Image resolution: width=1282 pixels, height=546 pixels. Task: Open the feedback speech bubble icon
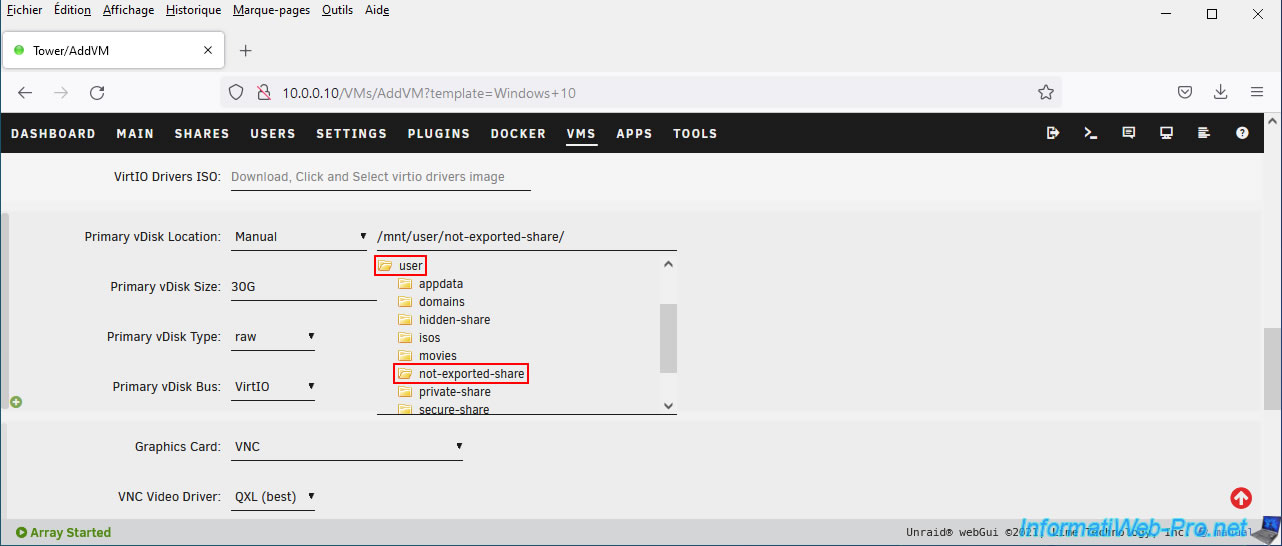click(x=1129, y=133)
